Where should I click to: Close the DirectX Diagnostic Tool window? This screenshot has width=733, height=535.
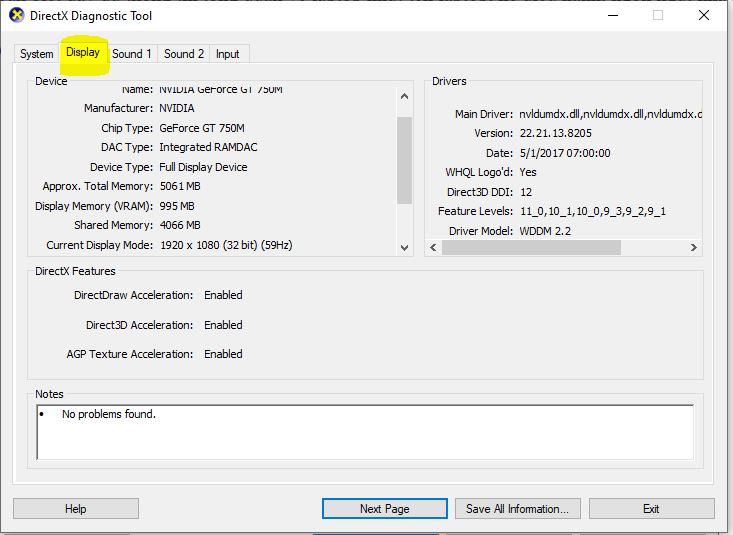704,15
